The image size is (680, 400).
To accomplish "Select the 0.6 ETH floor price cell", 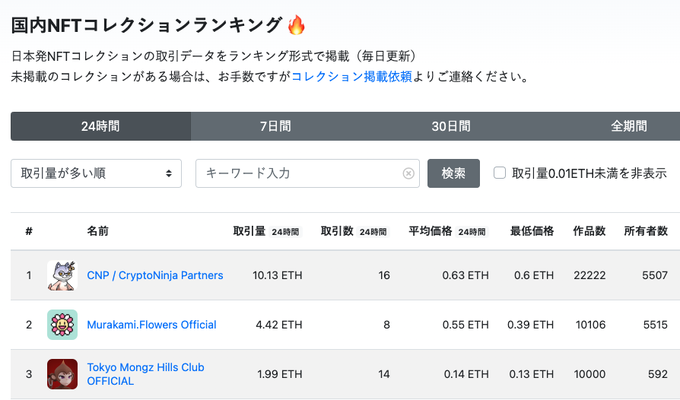I will coord(534,275).
